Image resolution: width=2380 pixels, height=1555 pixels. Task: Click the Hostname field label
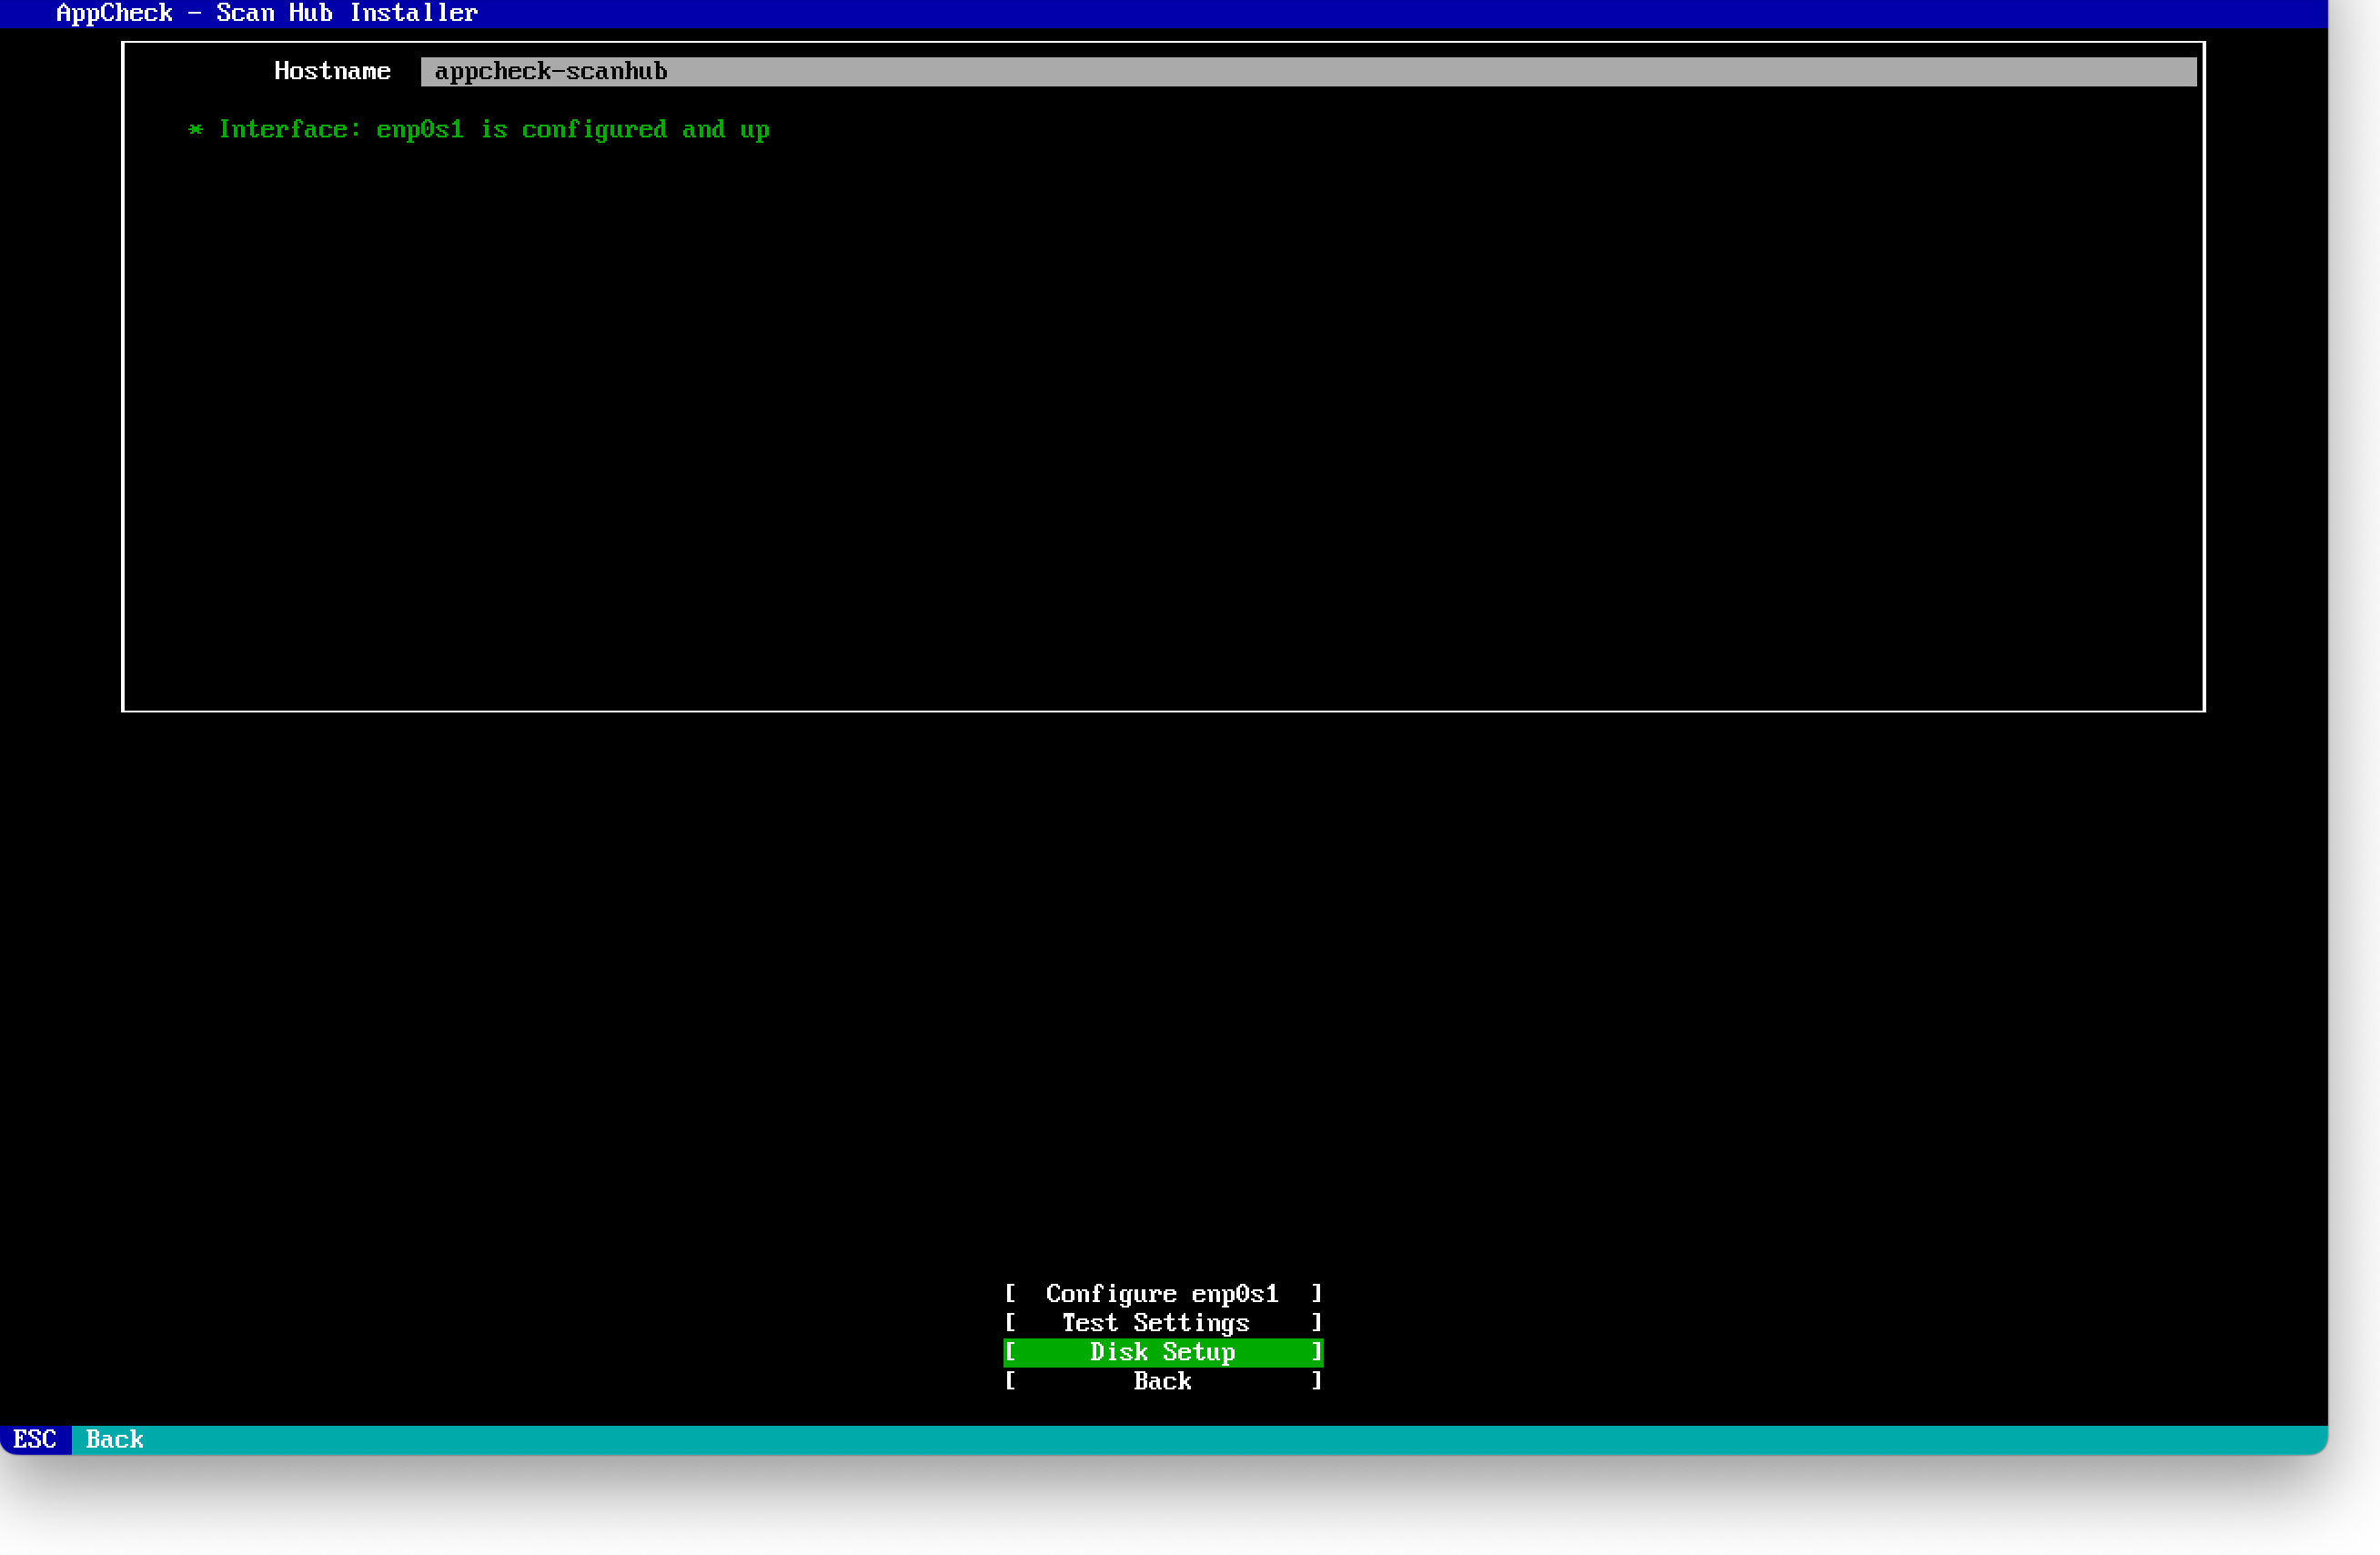pos(332,71)
